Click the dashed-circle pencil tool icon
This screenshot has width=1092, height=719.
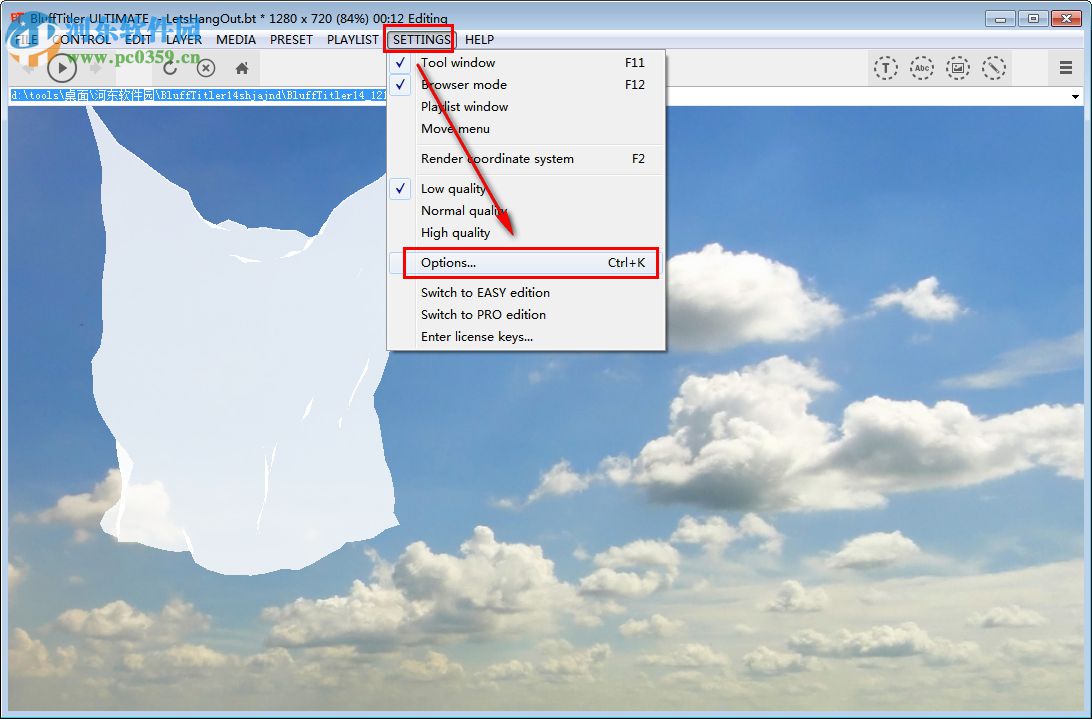[x=994, y=68]
